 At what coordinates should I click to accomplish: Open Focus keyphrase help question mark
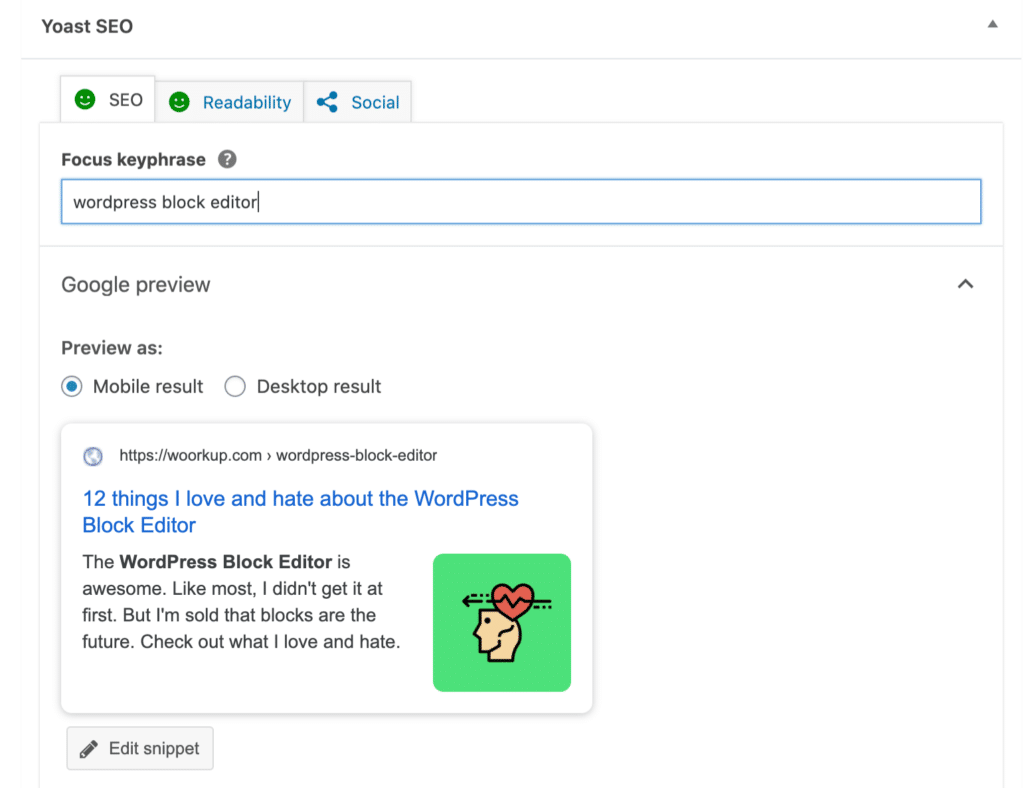(x=227, y=159)
